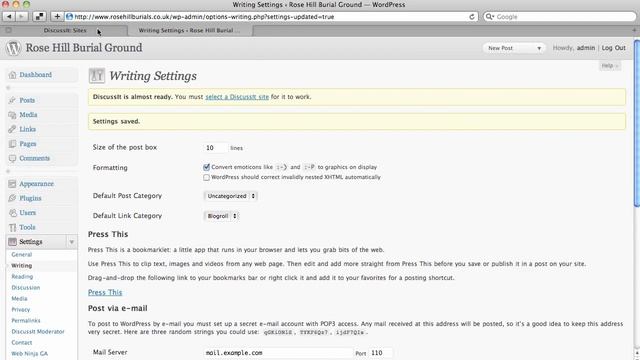640x360 pixels.
Task: Collapse the Settings menu arrow
Action: tap(71, 242)
